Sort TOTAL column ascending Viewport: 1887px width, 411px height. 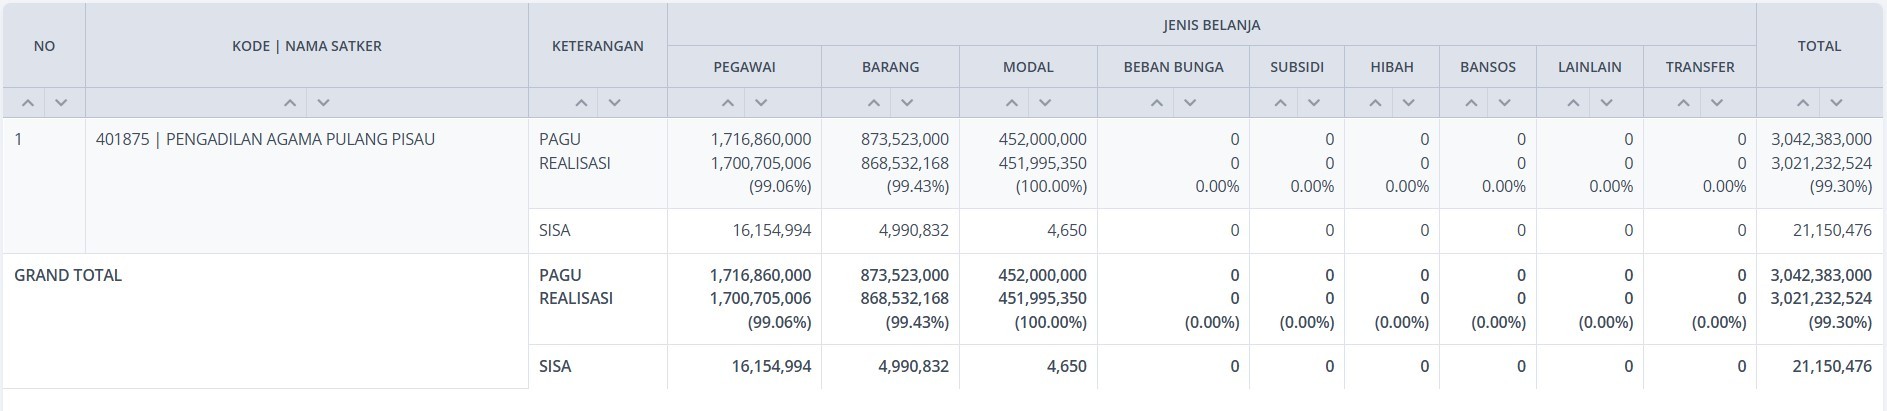tap(1803, 103)
